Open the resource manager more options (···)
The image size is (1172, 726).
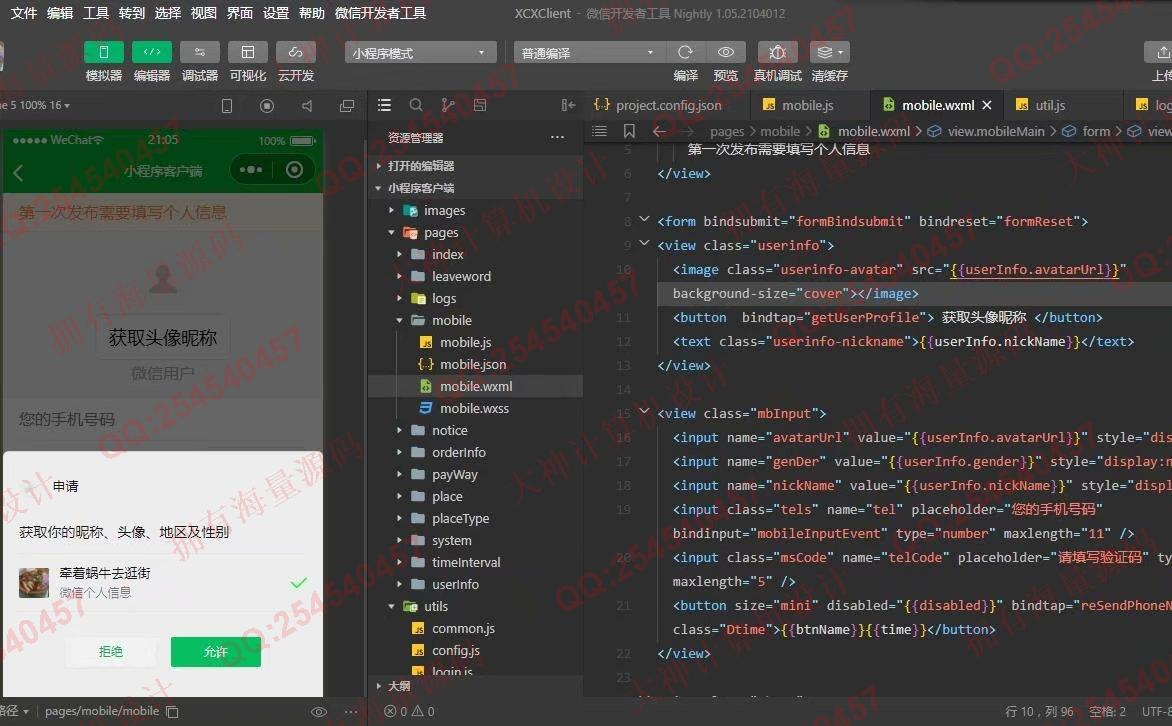pyautogui.click(x=557, y=138)
